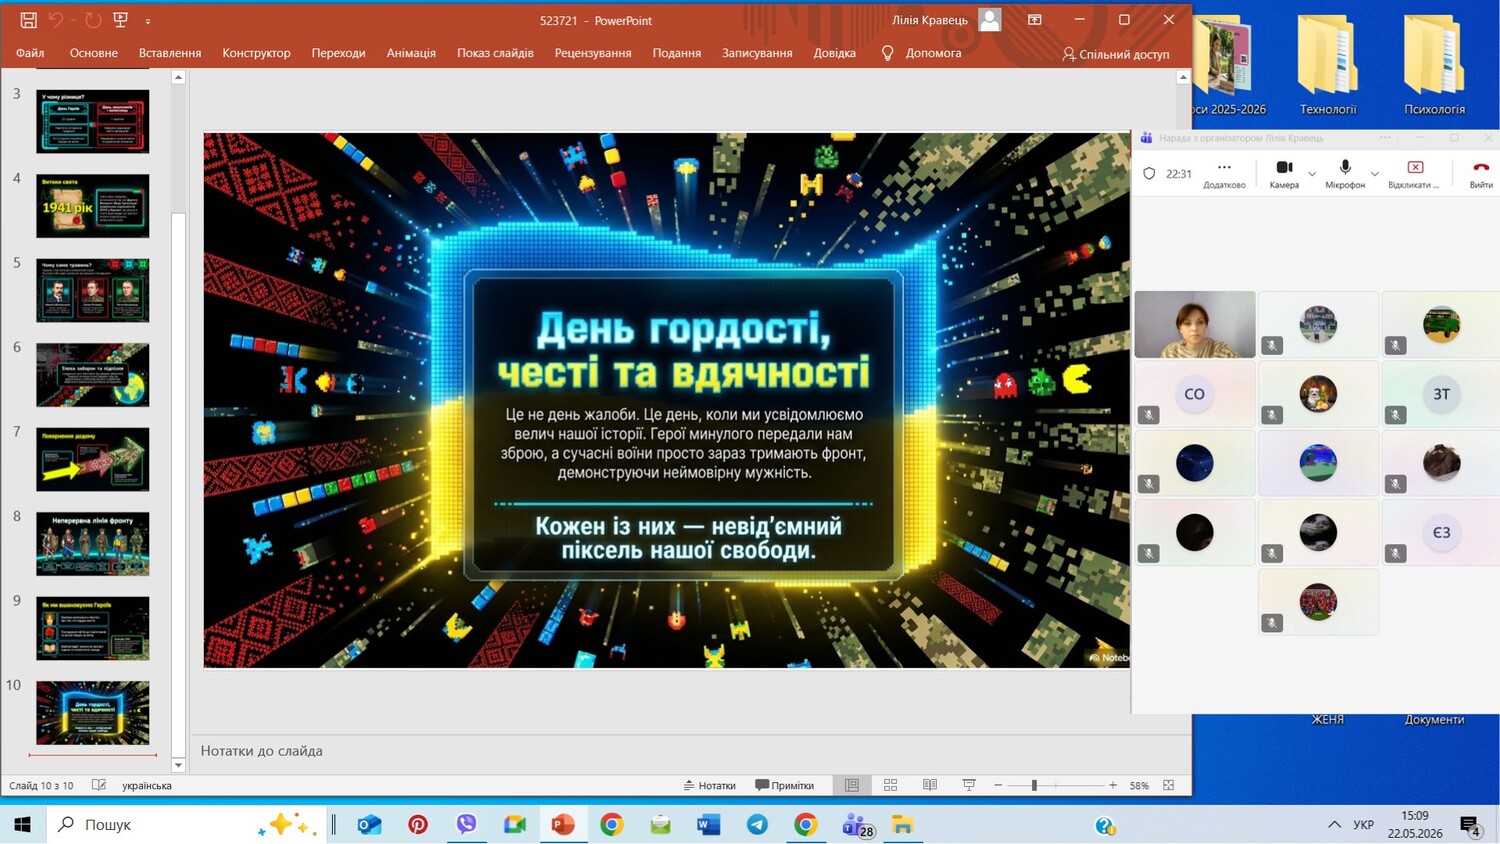Image resolution: width=1500 pixels, height=844 pixels.
Task: Select slide 6 thumbnail in panel
Action: [x=92, y=375]
